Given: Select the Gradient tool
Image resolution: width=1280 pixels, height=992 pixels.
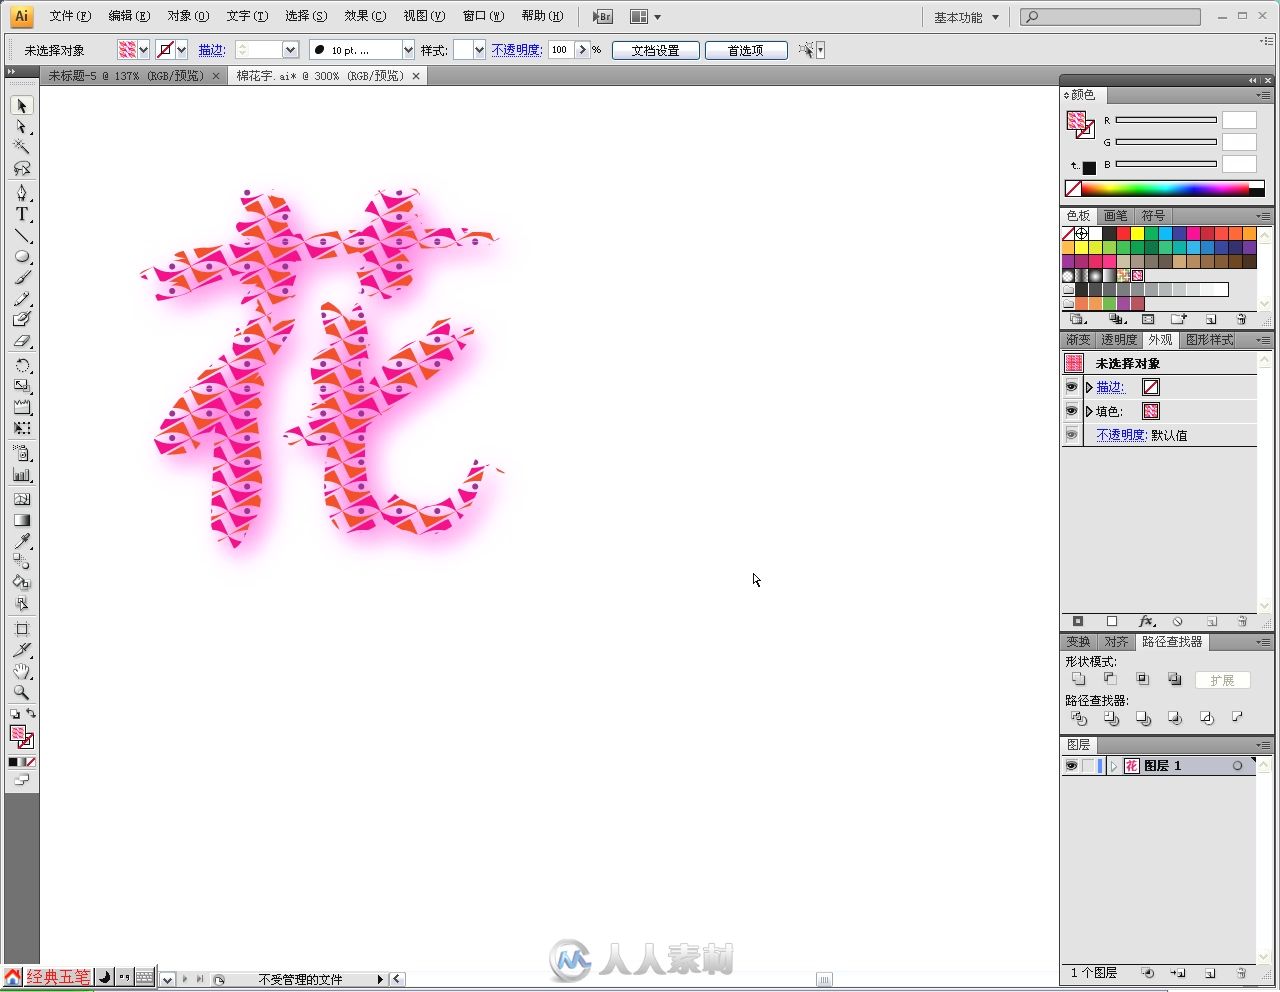Looking at the screenshot, I should coord(22,520).
